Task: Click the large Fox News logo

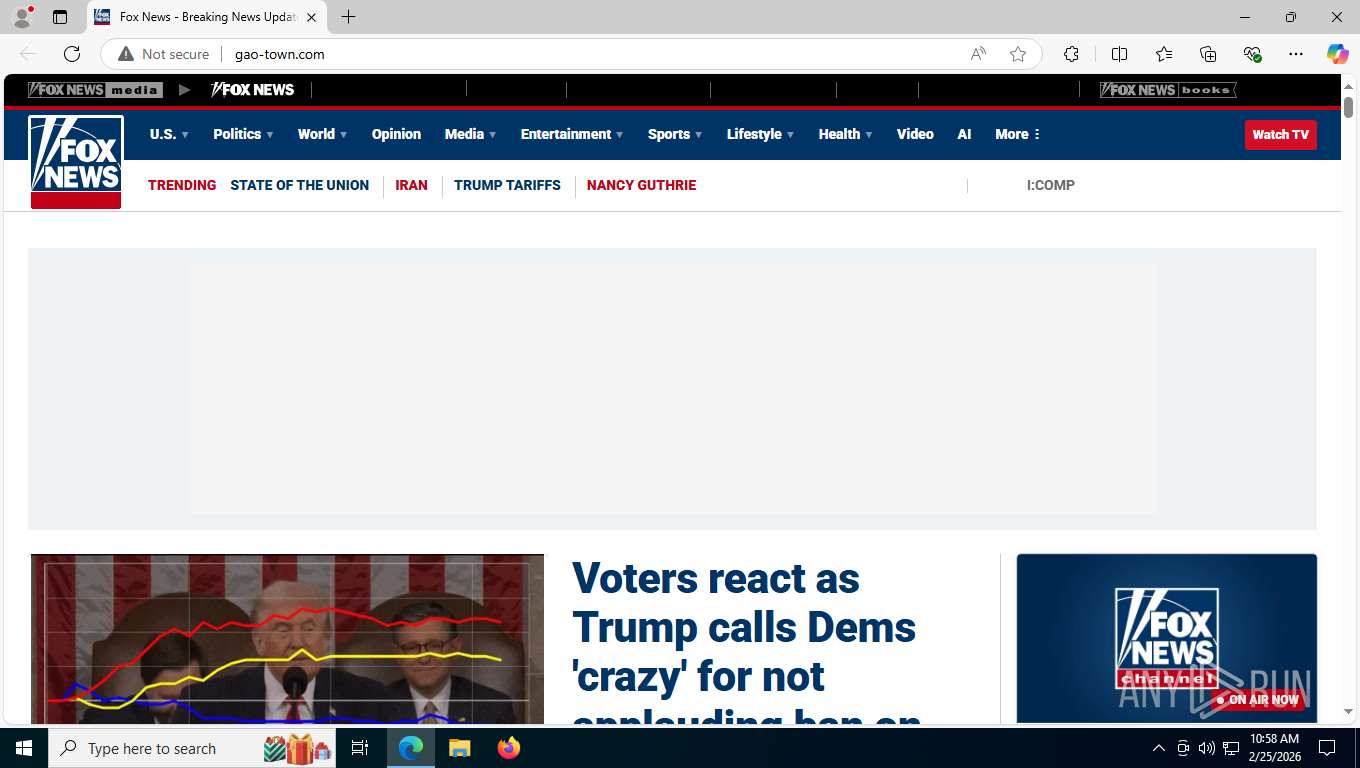Action: 76,161
